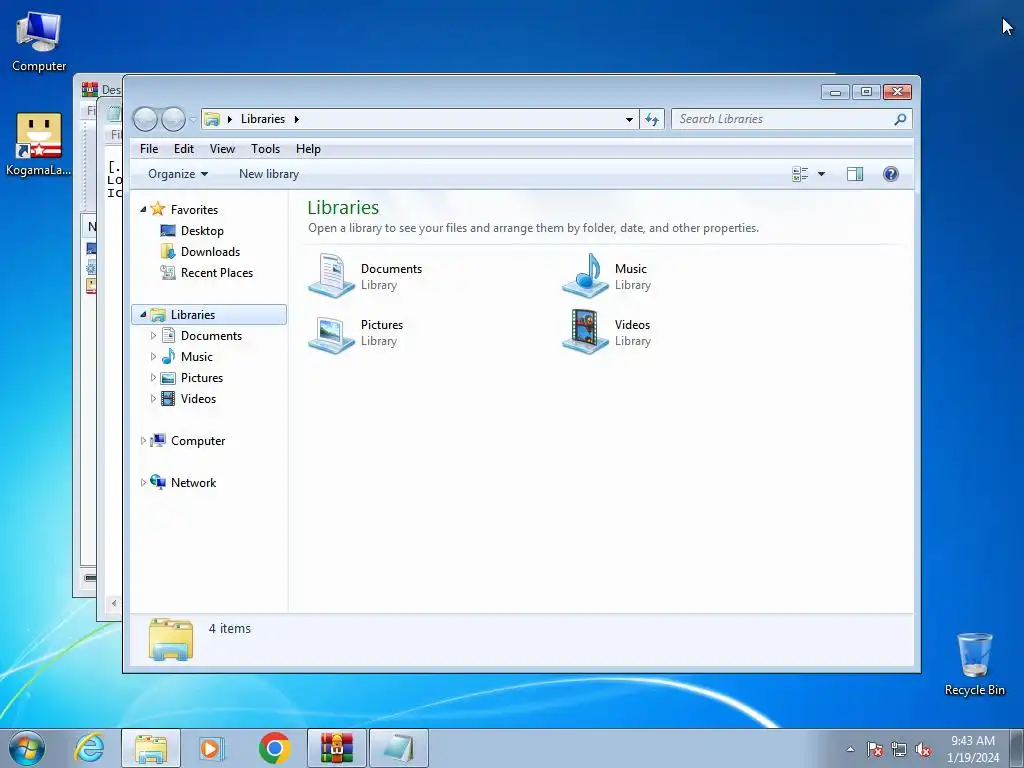The image size is (1024, 768).
Task: Switch to Notepad taskbar button
Action: pyautogui.click(x=398, y=748)
